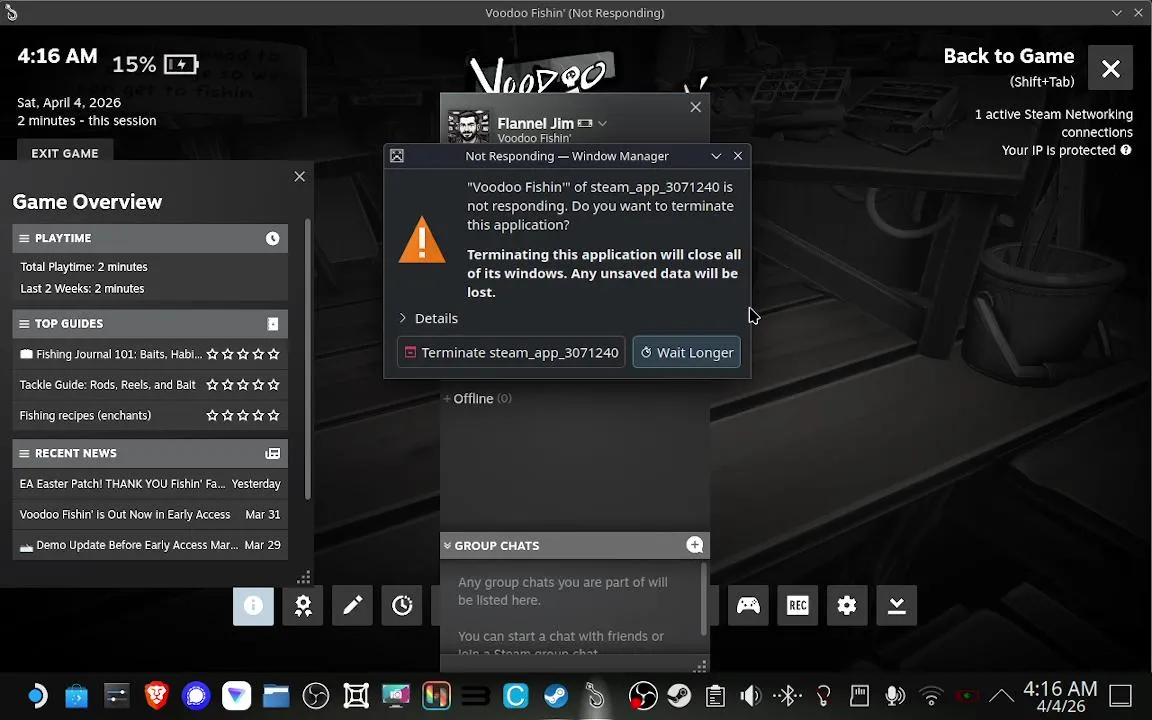This screenshot has width=1152, height=720.
Task: Open the Notes pencil tool
Action: [x=353, y=605]
